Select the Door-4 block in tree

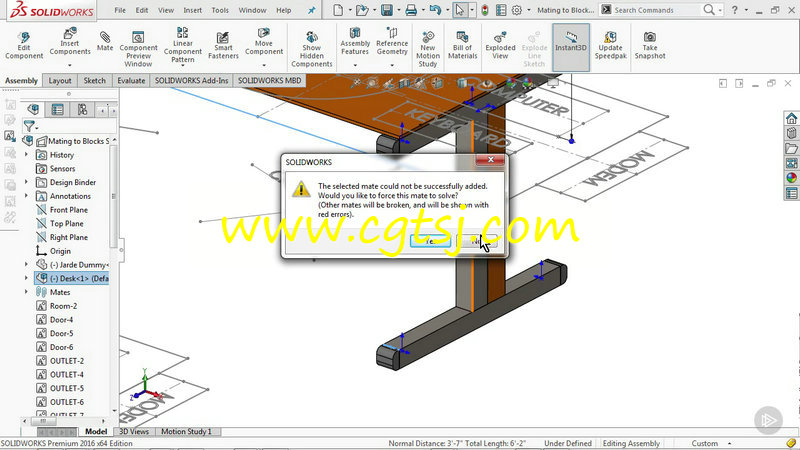61,319
